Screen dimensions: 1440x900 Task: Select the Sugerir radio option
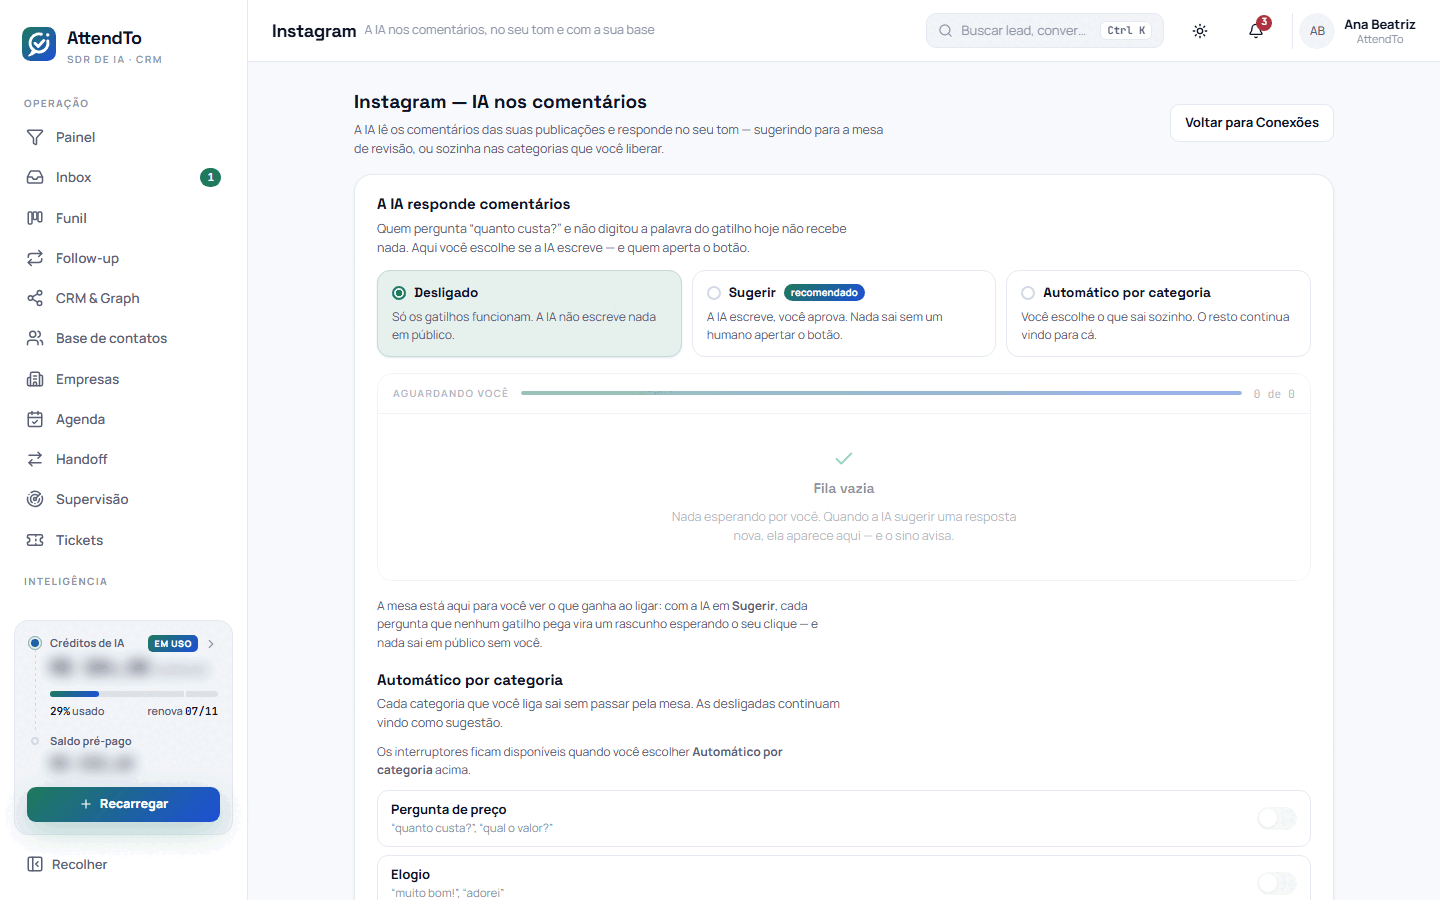click(x=714, y=293)
